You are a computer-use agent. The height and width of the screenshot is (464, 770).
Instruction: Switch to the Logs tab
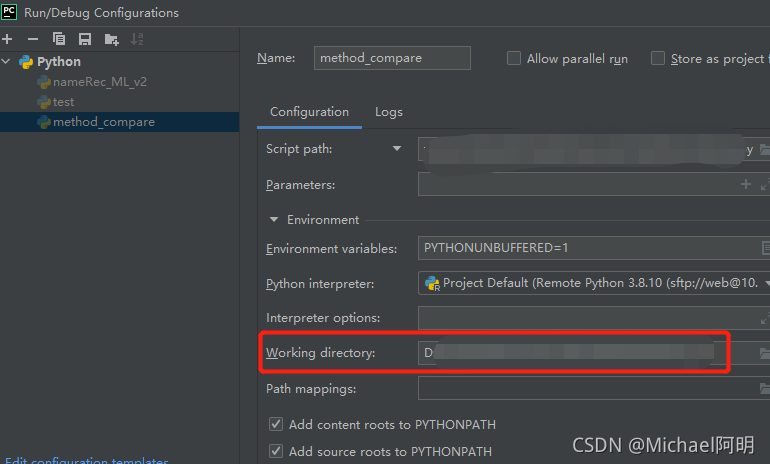pyautogui.click(x=388, y=112)
